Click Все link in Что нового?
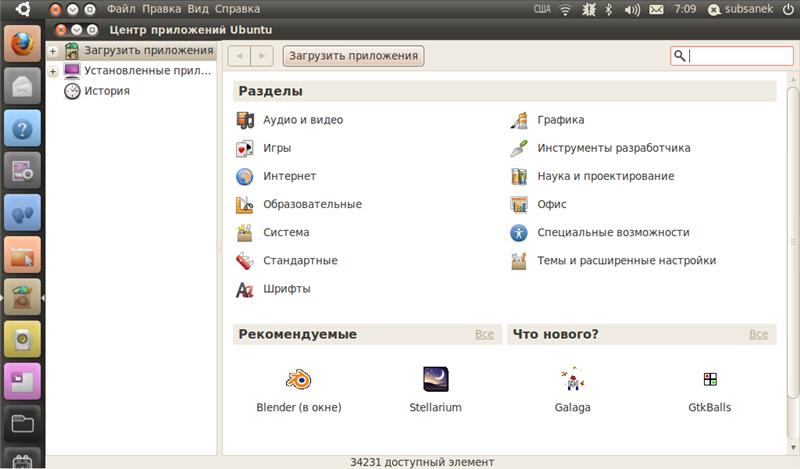 (758, 334)
